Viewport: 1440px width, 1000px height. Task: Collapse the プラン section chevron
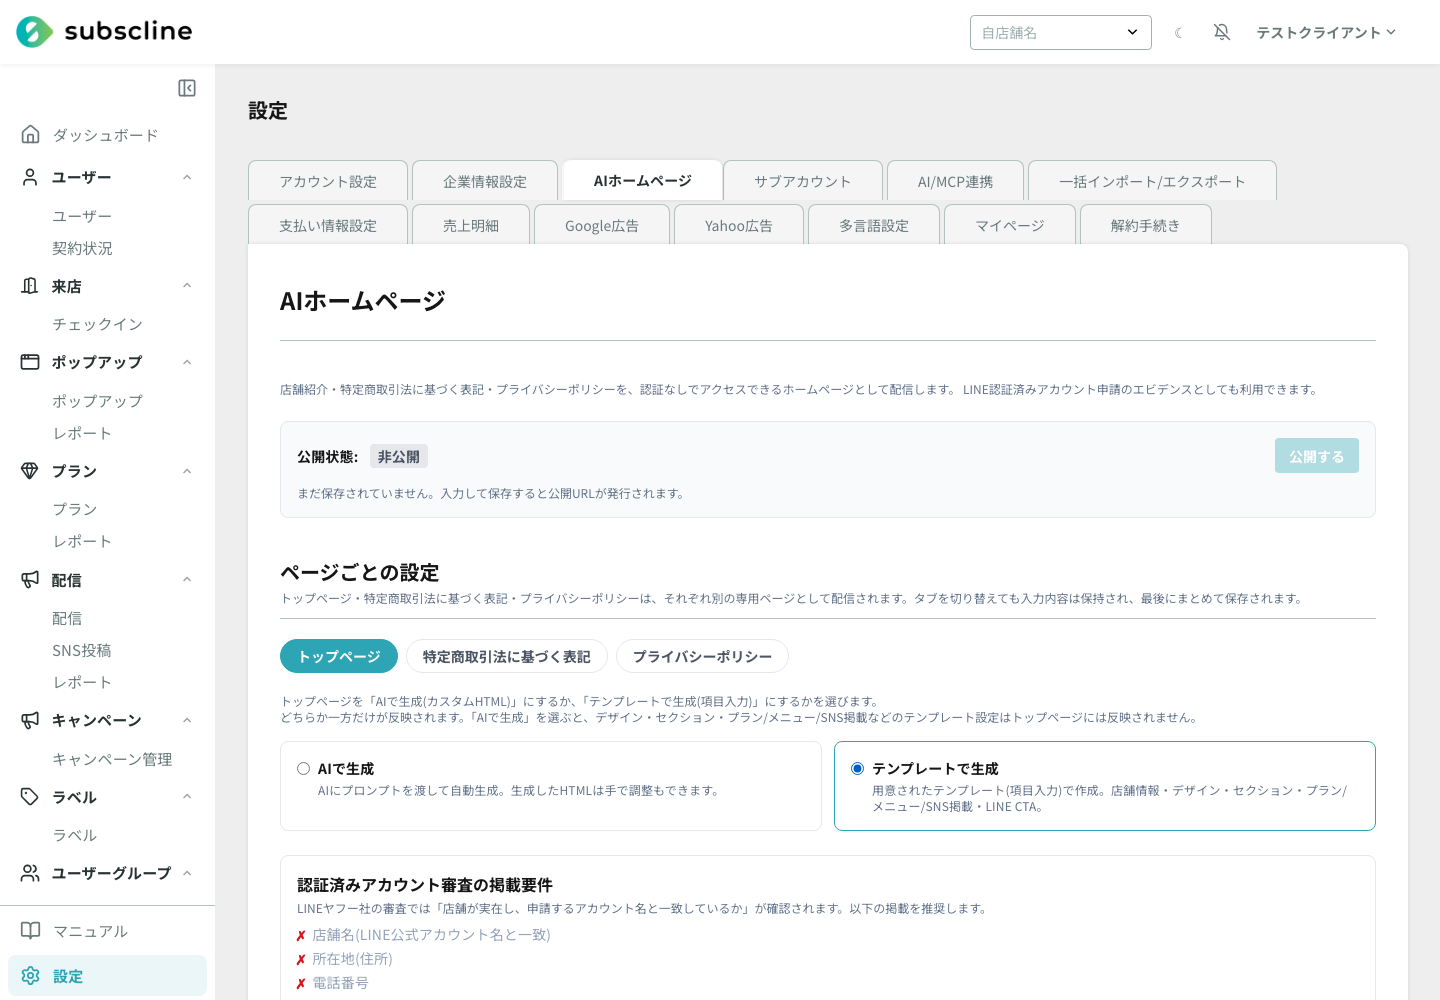pos(187,471)
